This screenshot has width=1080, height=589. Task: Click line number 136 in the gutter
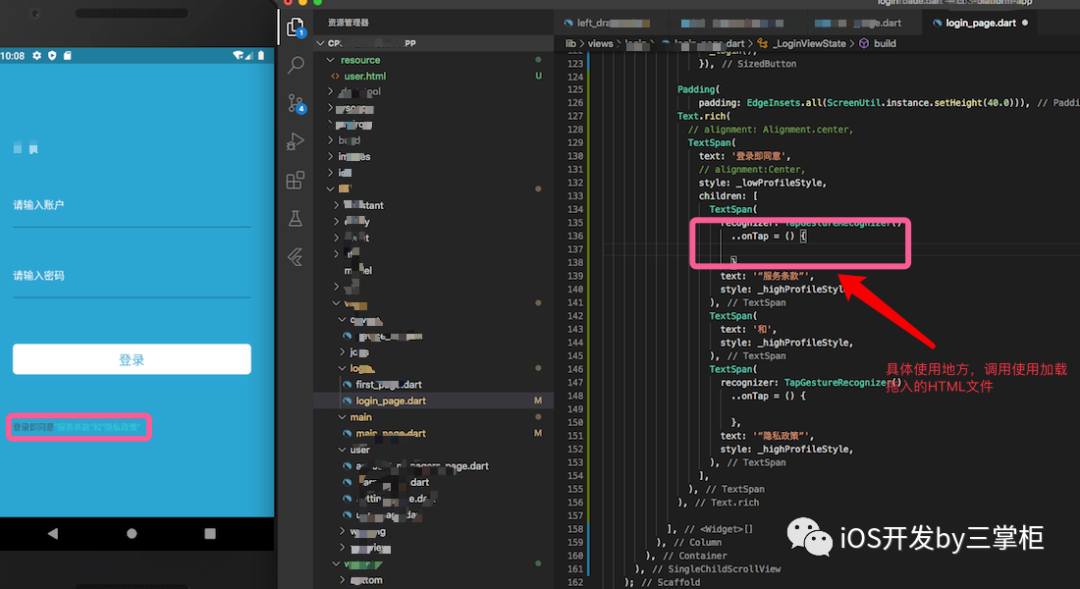pos(575,236)
